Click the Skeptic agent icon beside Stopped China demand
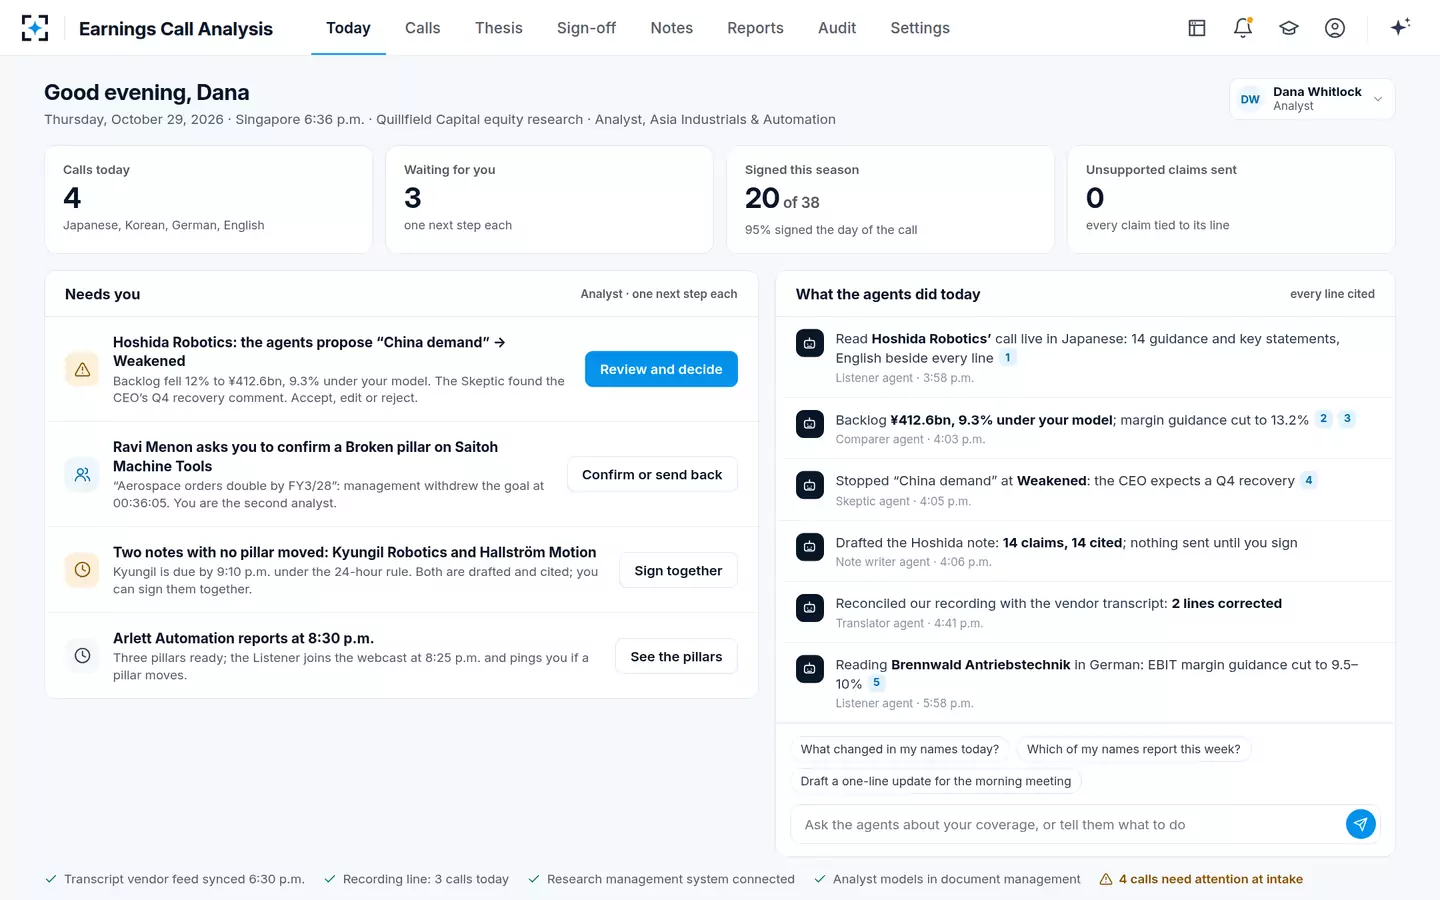The height and width of the screenshot is (900, 1440). click(810, 485)
